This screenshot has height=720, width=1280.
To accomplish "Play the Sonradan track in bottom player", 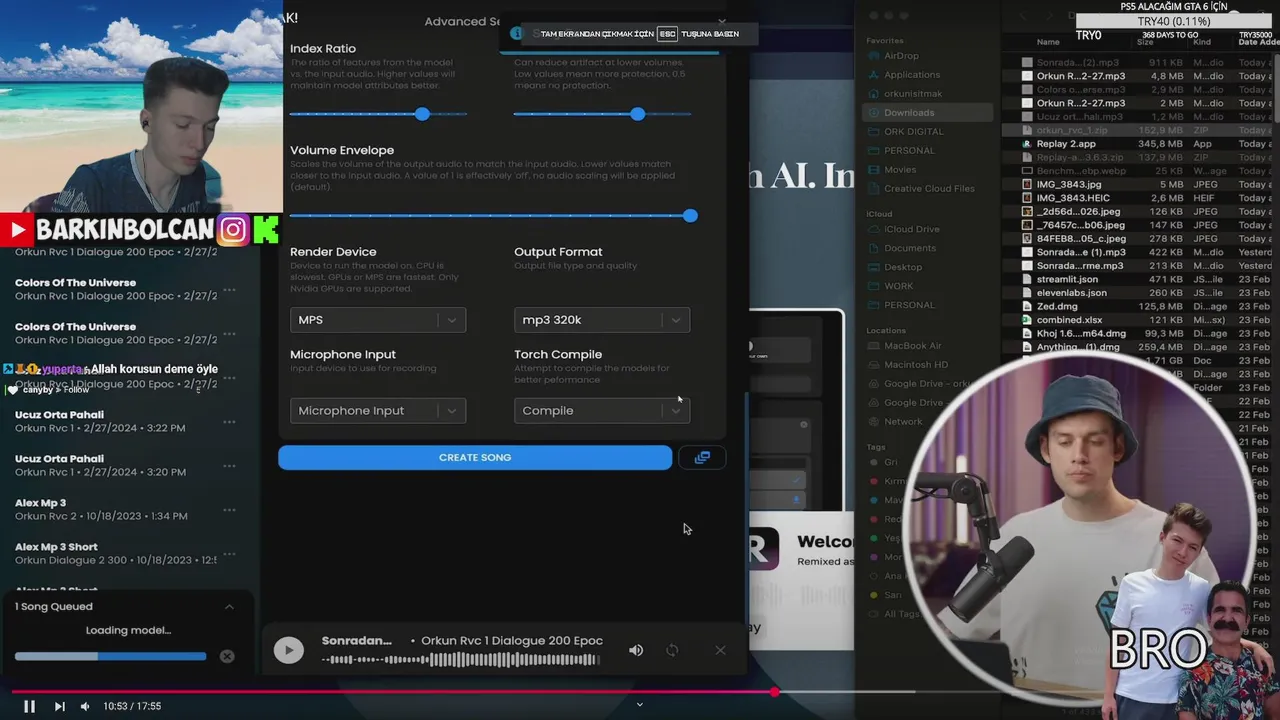I will click(x=288, y=650).
